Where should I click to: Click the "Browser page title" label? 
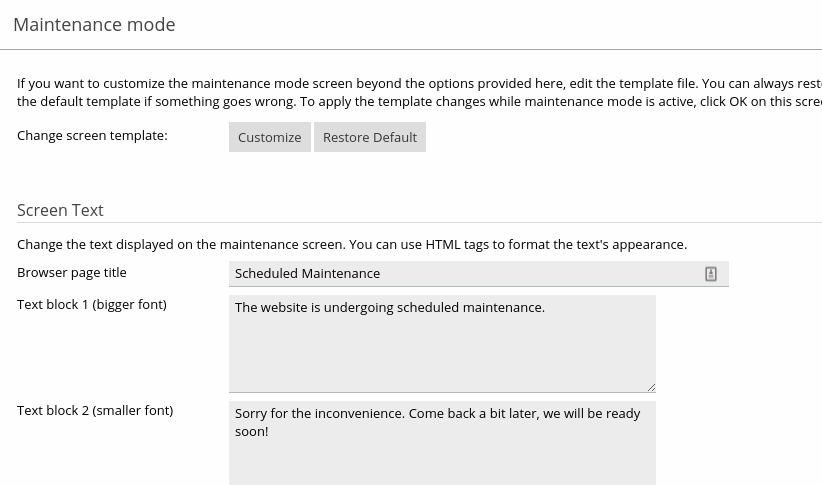tap(72, 273)
